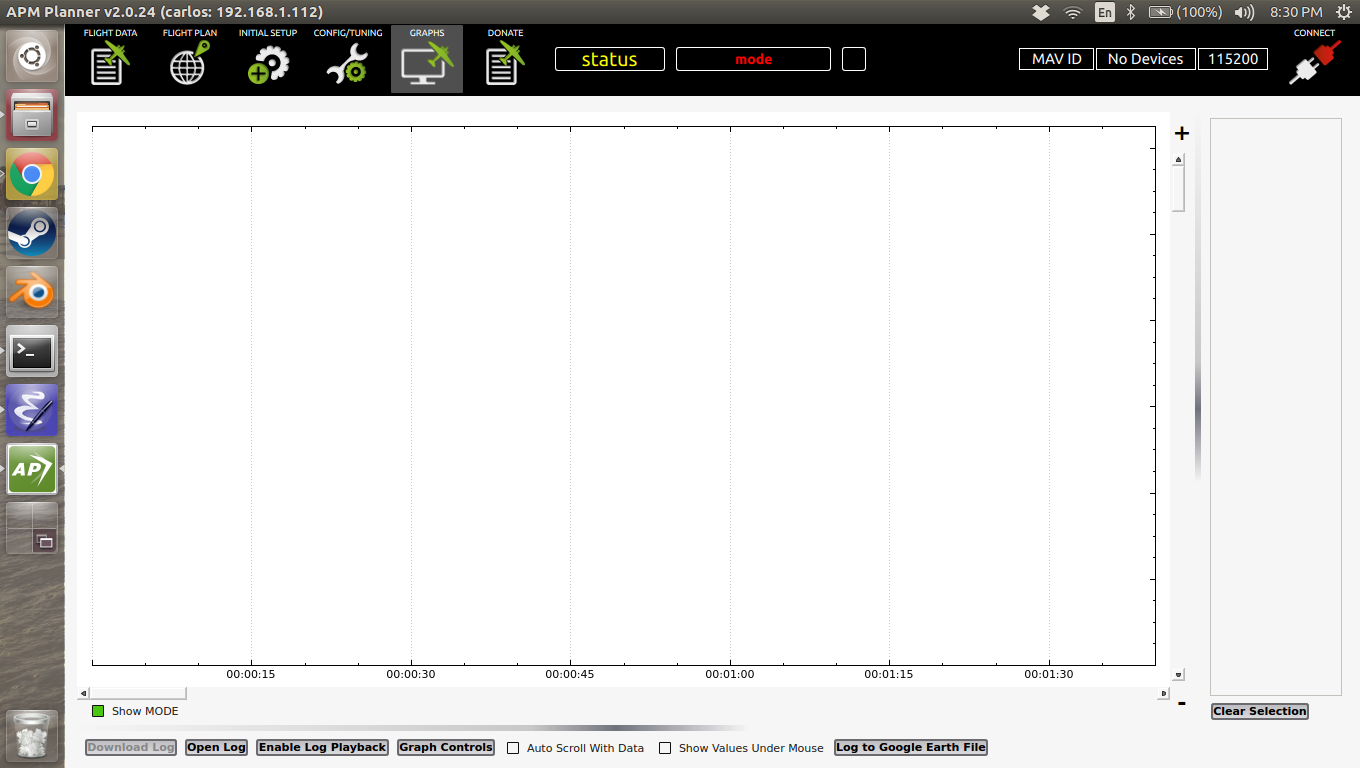The width and height of the screenshot is (1360, 768).
Task: Open the system clock menu
Action: [x=1296, y=13]
